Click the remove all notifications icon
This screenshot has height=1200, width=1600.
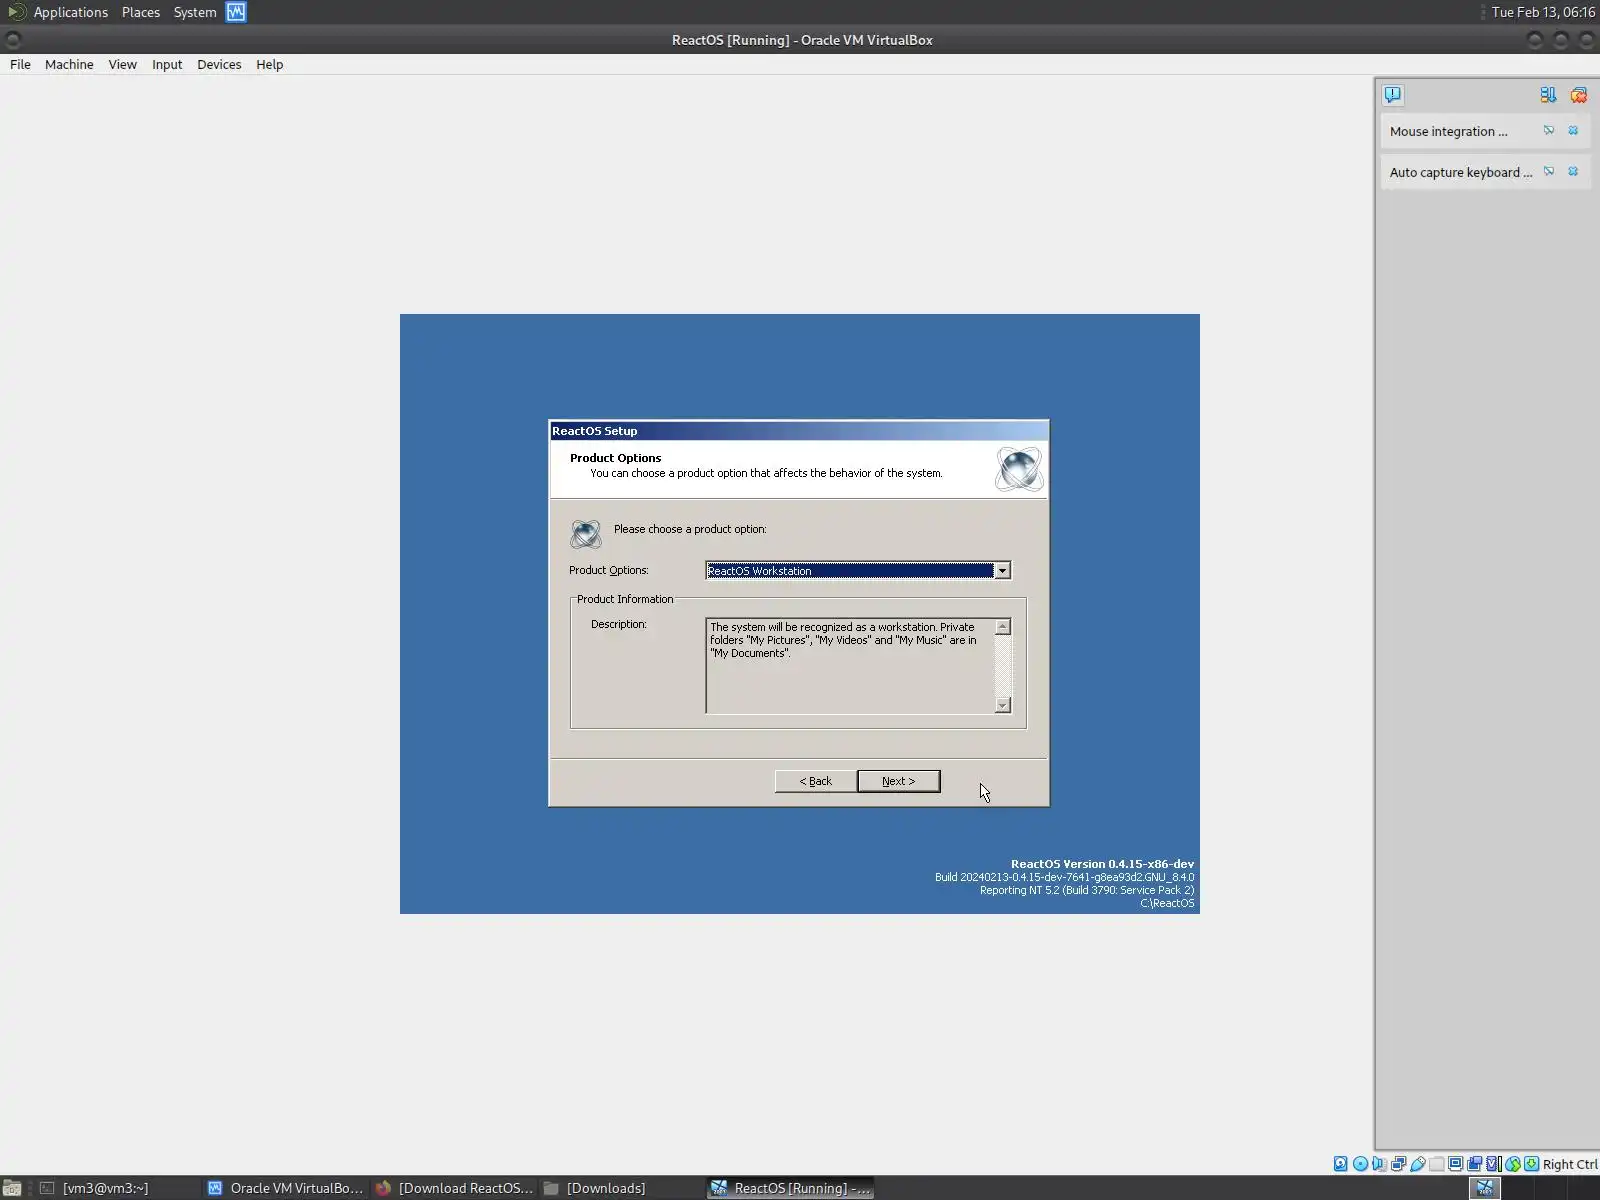[x=1579, y=95]
